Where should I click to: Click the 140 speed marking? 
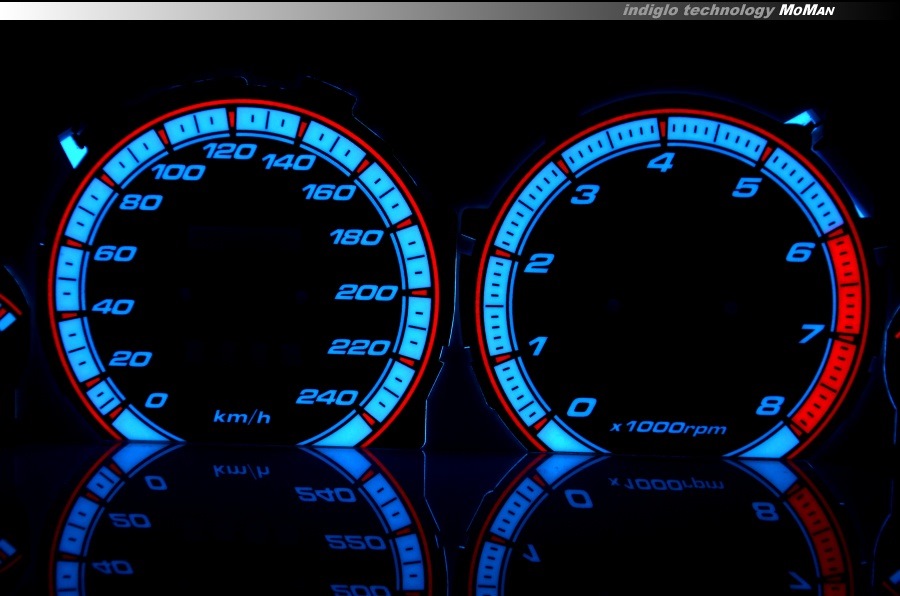click(x=289, y=162)
